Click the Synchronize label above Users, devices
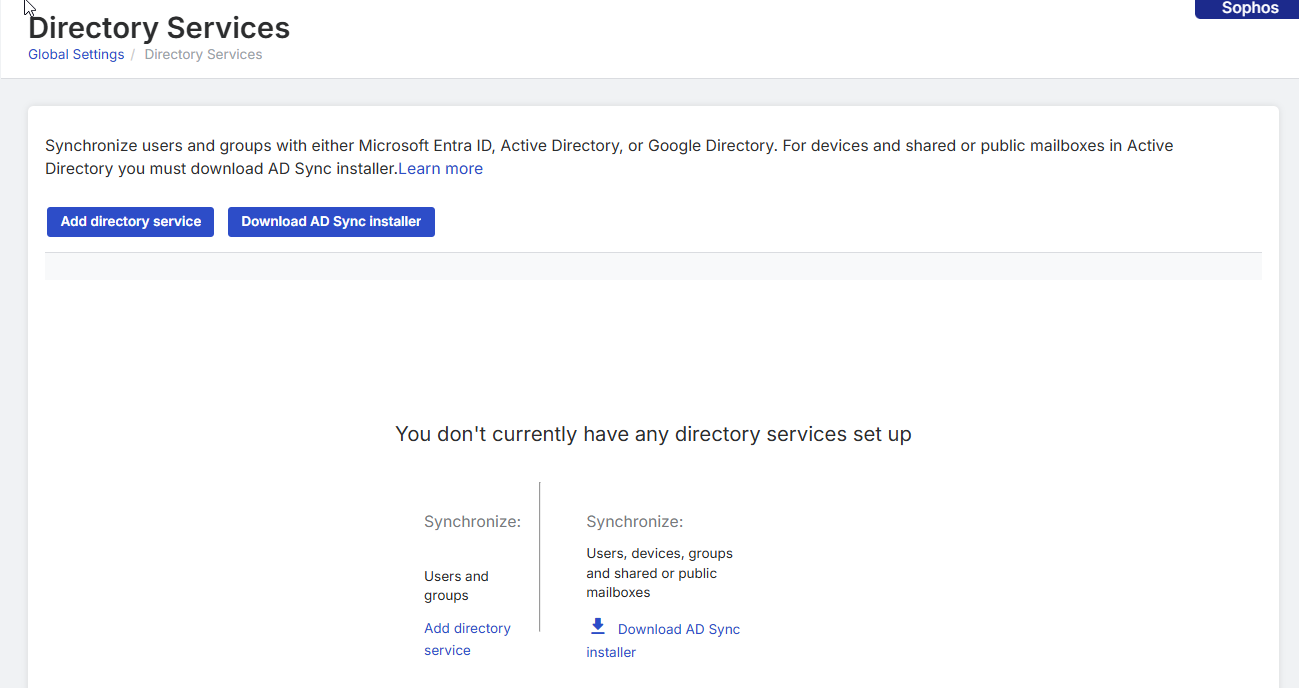Screen dimensions: 1299x688 (635, 522)
